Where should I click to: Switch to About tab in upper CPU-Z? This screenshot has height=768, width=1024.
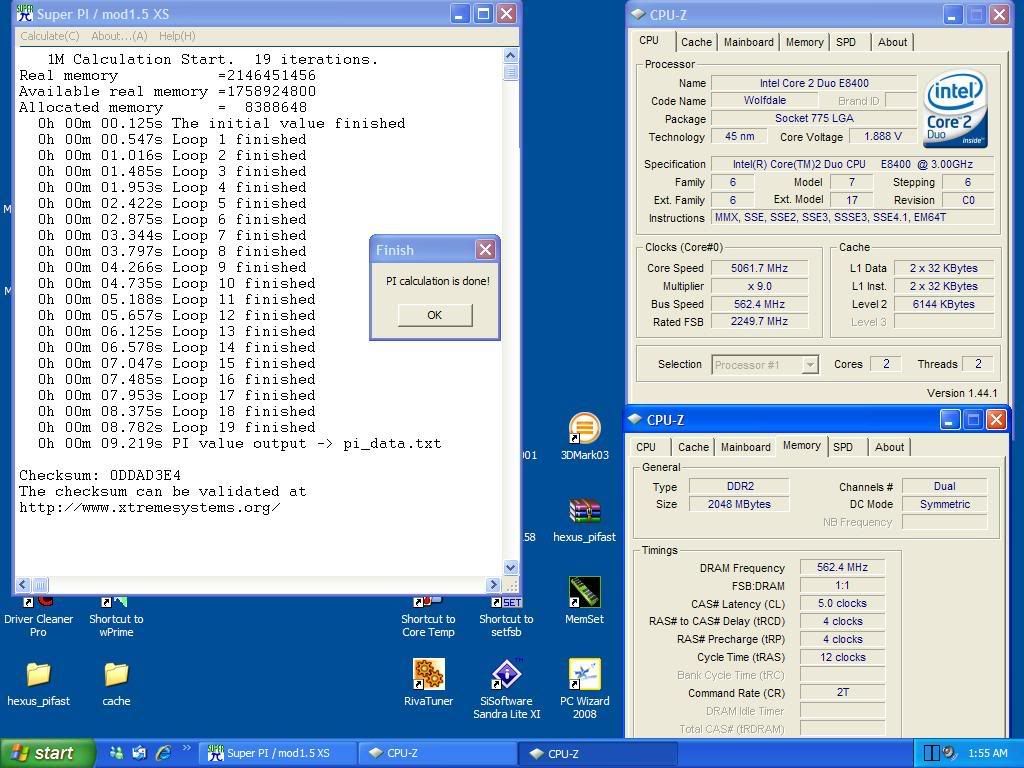[892, 42]
